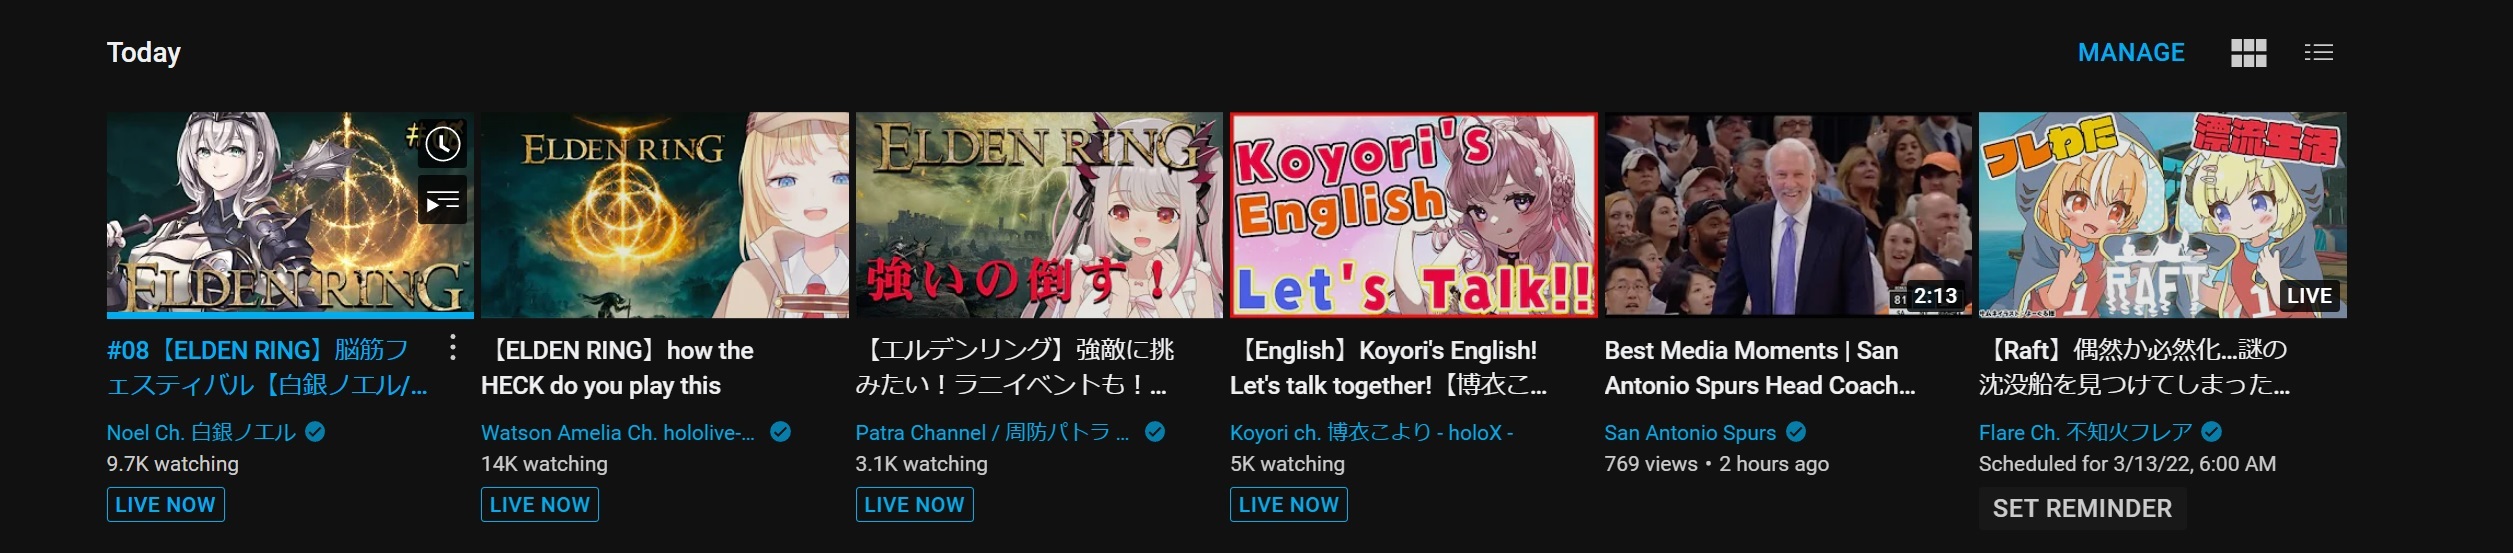Open Koyori's English Let's Talk thumbnail
Screen dimensions: 2513x553
(1413, 215)
